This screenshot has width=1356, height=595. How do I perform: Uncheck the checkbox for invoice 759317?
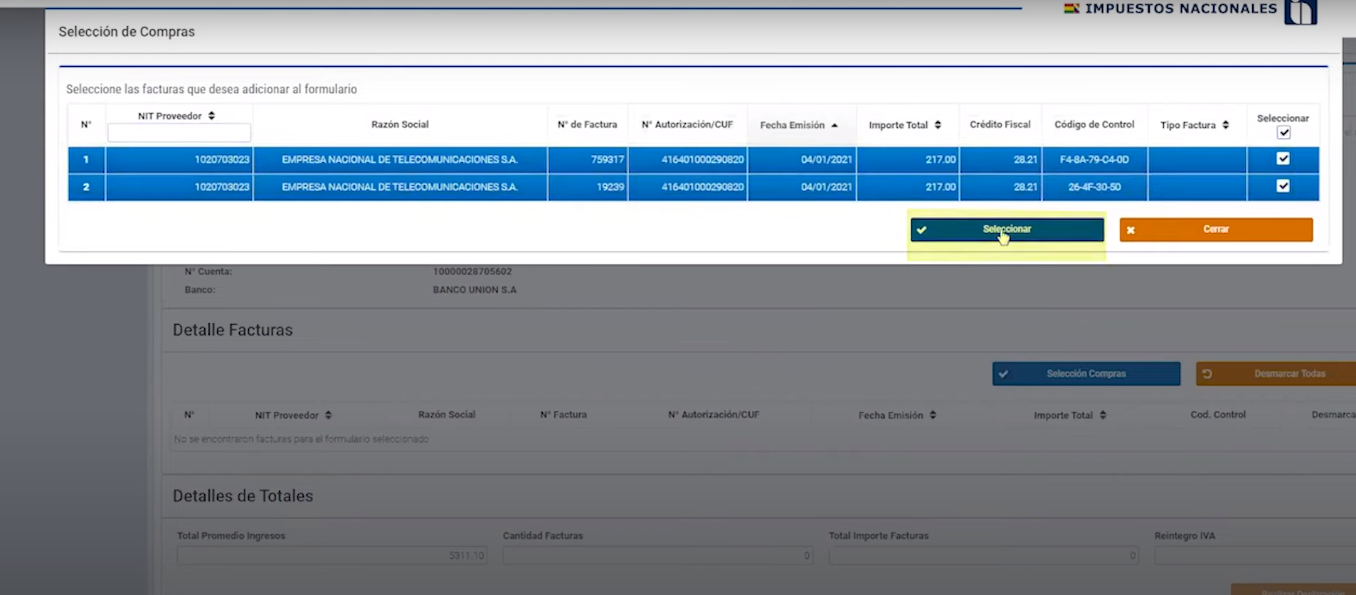point(1283,159)
